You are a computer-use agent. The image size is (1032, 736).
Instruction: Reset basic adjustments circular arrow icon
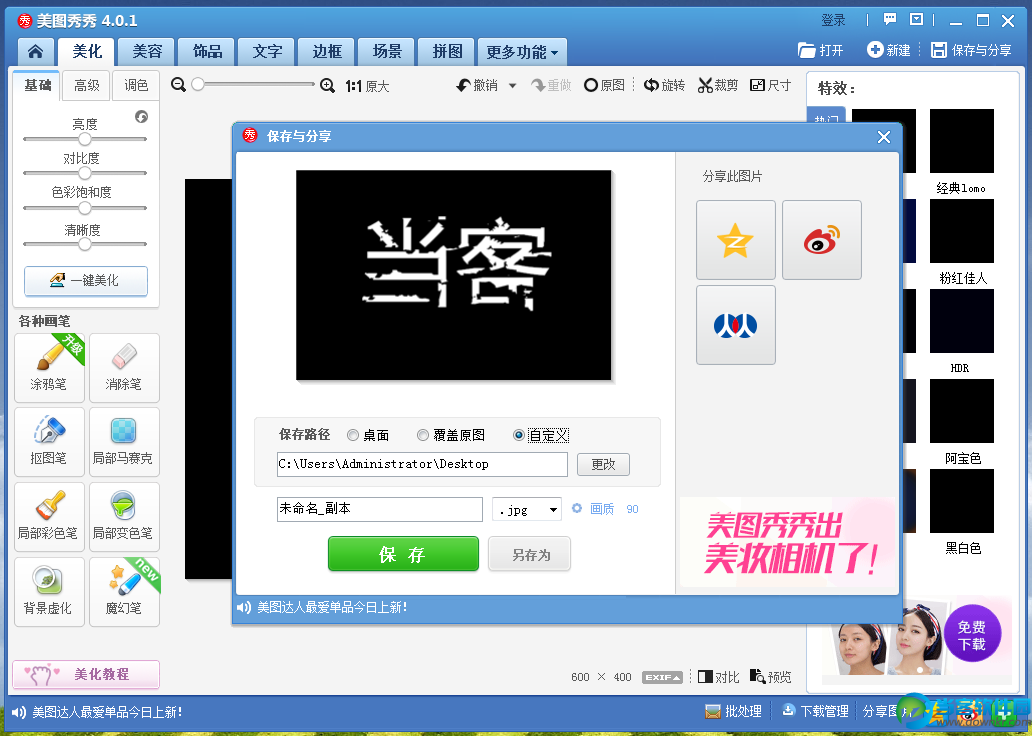[142, 117]
